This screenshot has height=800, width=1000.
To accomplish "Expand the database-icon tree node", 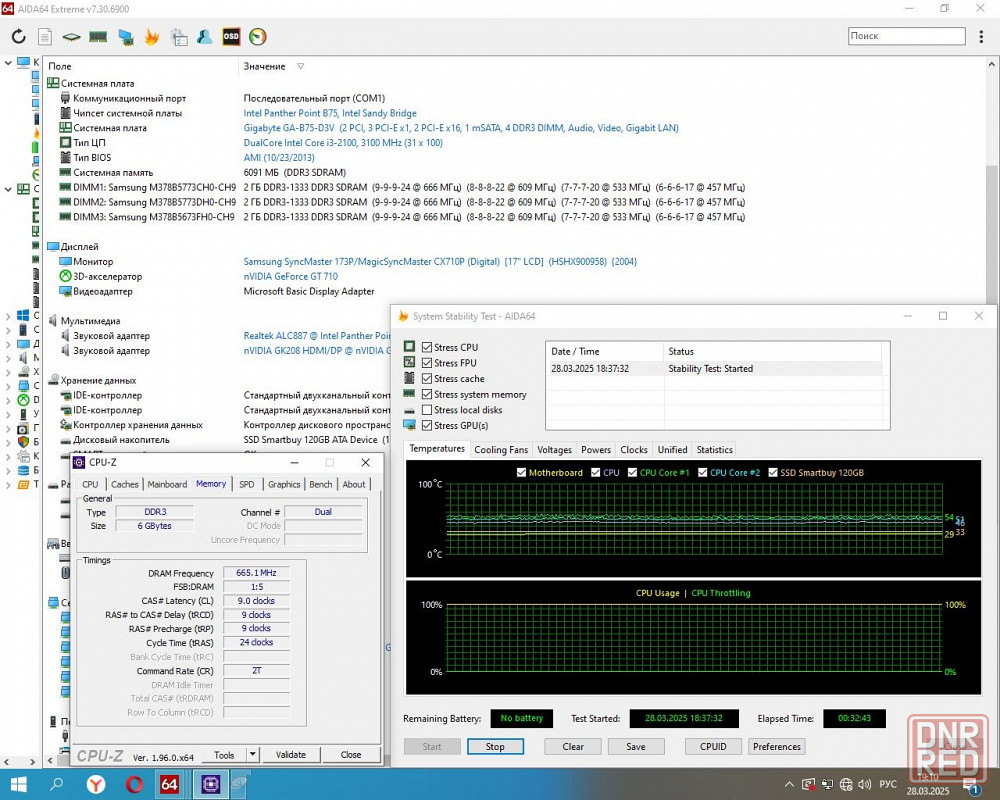I will tap(8, 471).
